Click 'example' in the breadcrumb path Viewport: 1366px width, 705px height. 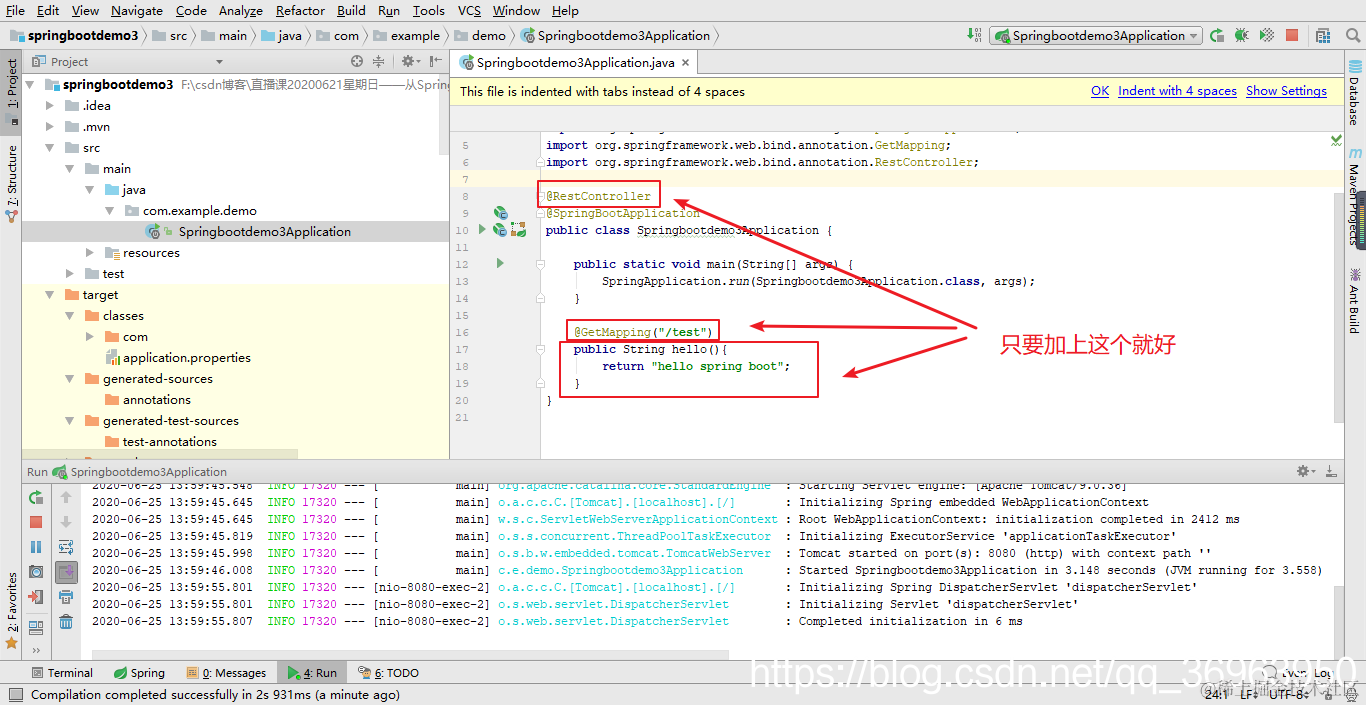point(415,35)
